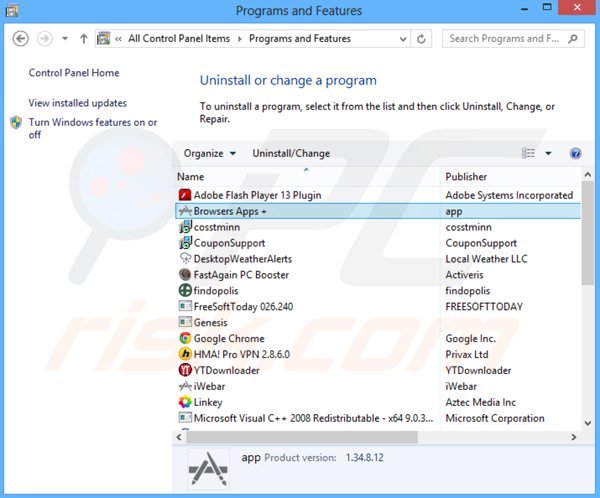Select the Browsers Apps + entry

tap(230, 211)
